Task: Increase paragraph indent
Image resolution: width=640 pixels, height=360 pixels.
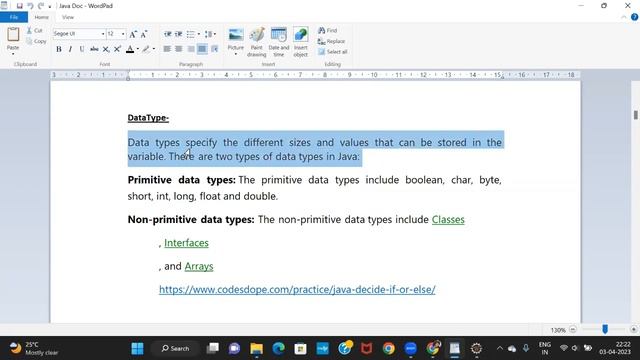Action: coord(178,34)
